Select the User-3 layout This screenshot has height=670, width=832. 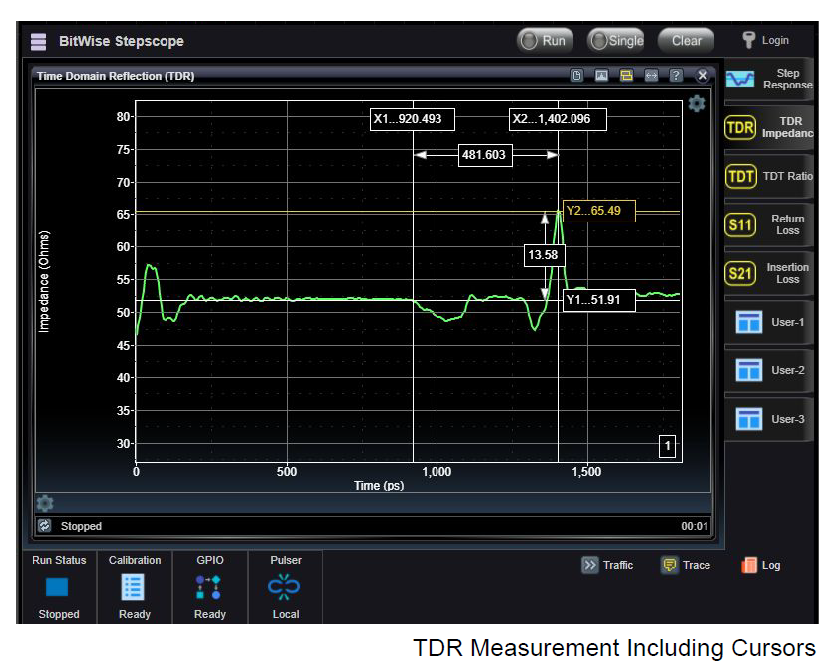point(769,419)
